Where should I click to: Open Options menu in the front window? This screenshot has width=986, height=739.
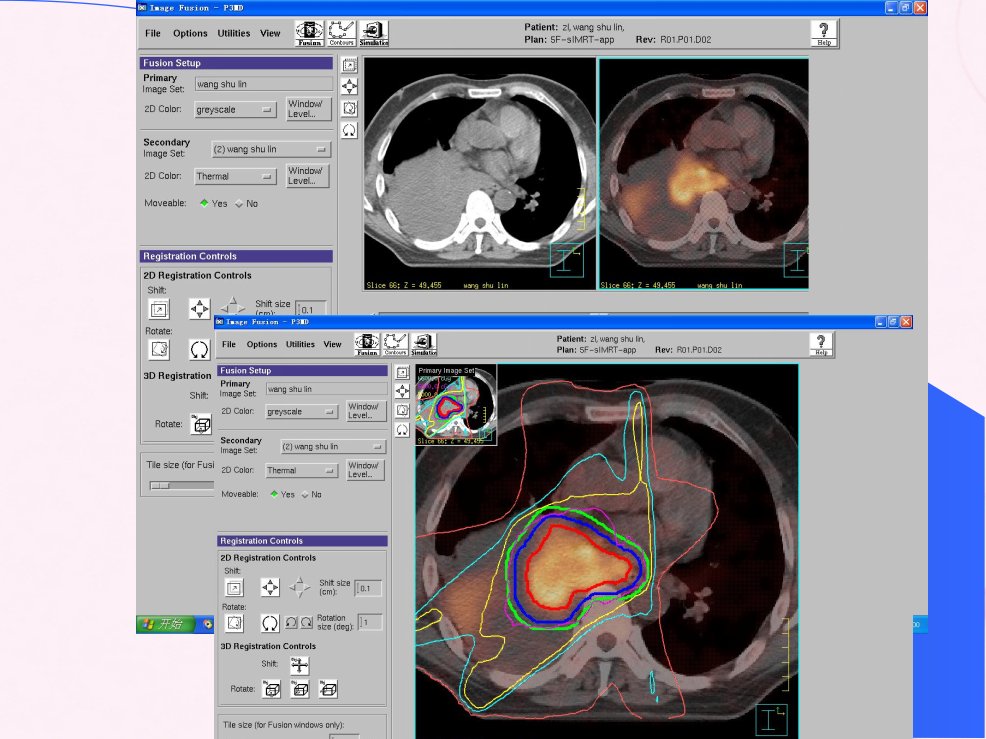click(x=262, y=344)
